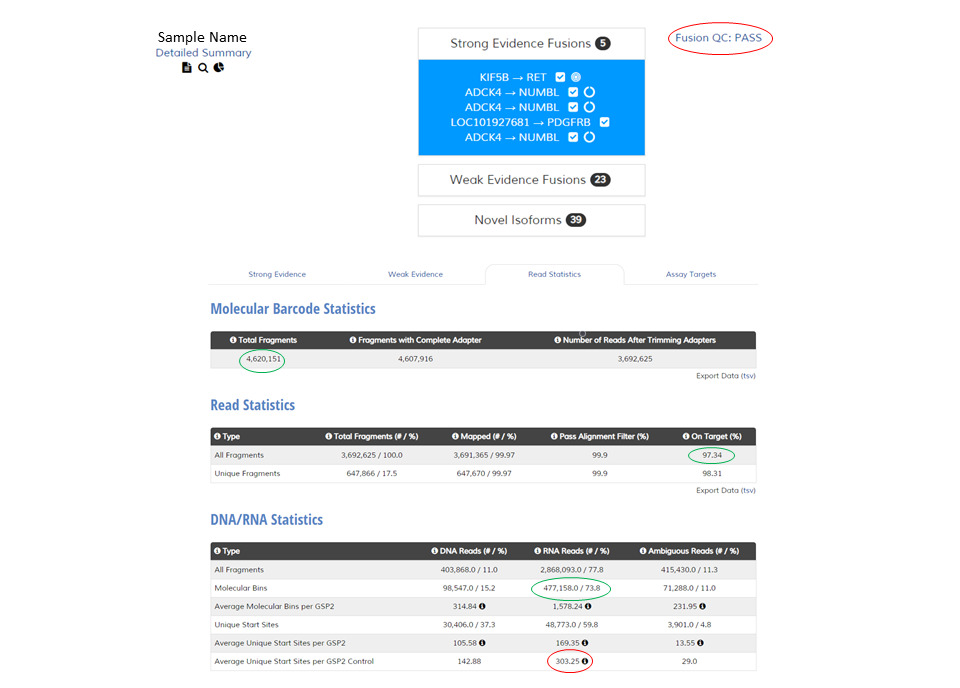Click the Unique Start Sites row label
This screenshot has width=960, height=688.
tap(246, 625)
